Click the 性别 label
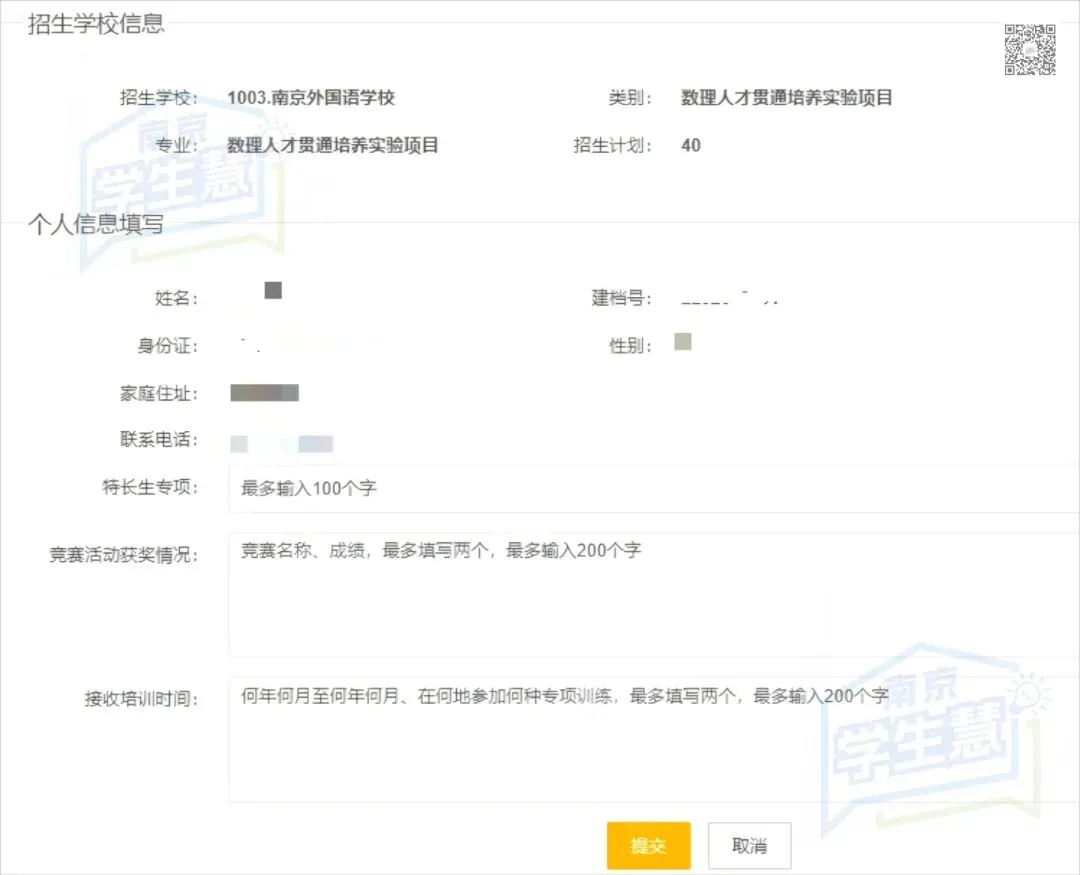 click(630, 345)
